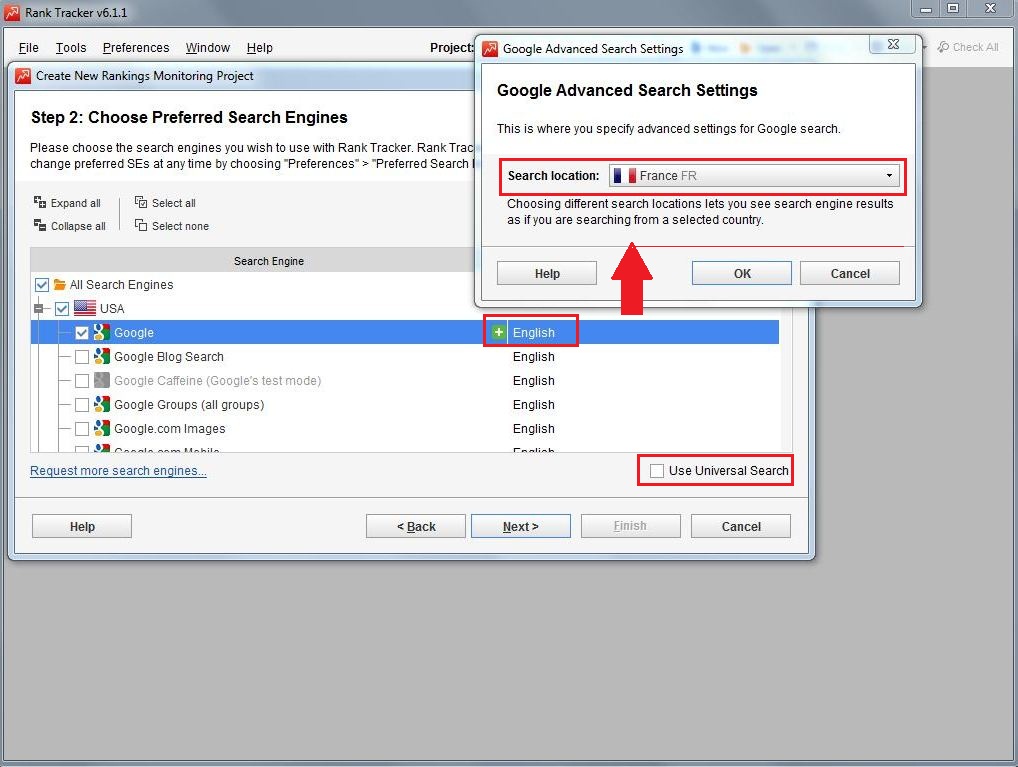The height and width of the screenshot is (767, 1018).
Task: Click Help in the project wizard
Action: [x=82, y=526]
